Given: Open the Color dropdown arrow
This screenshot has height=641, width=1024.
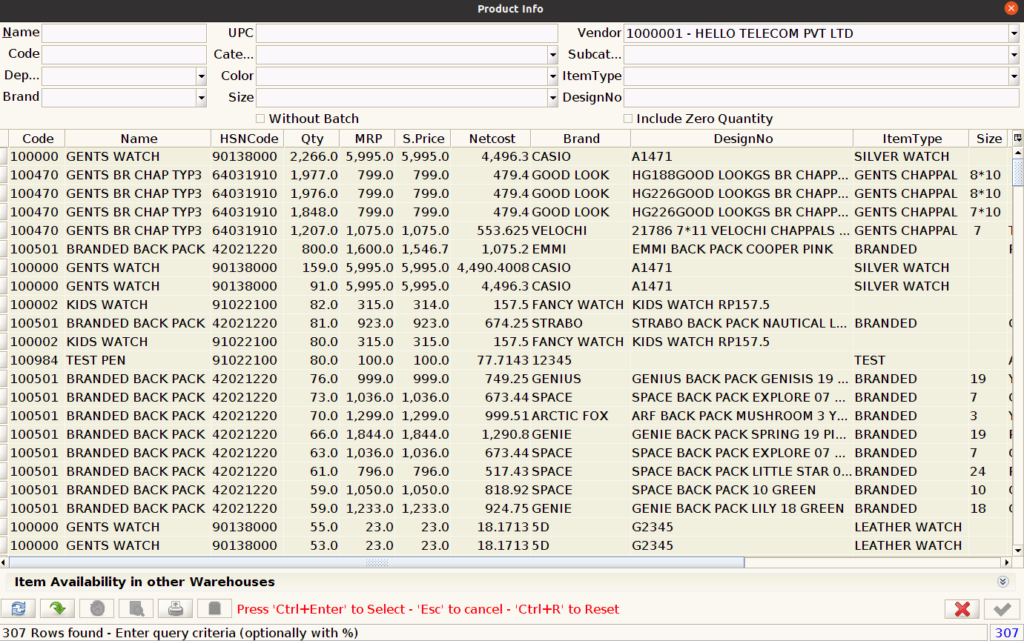Looking at the screenshot, I should [x=552, y=76].
